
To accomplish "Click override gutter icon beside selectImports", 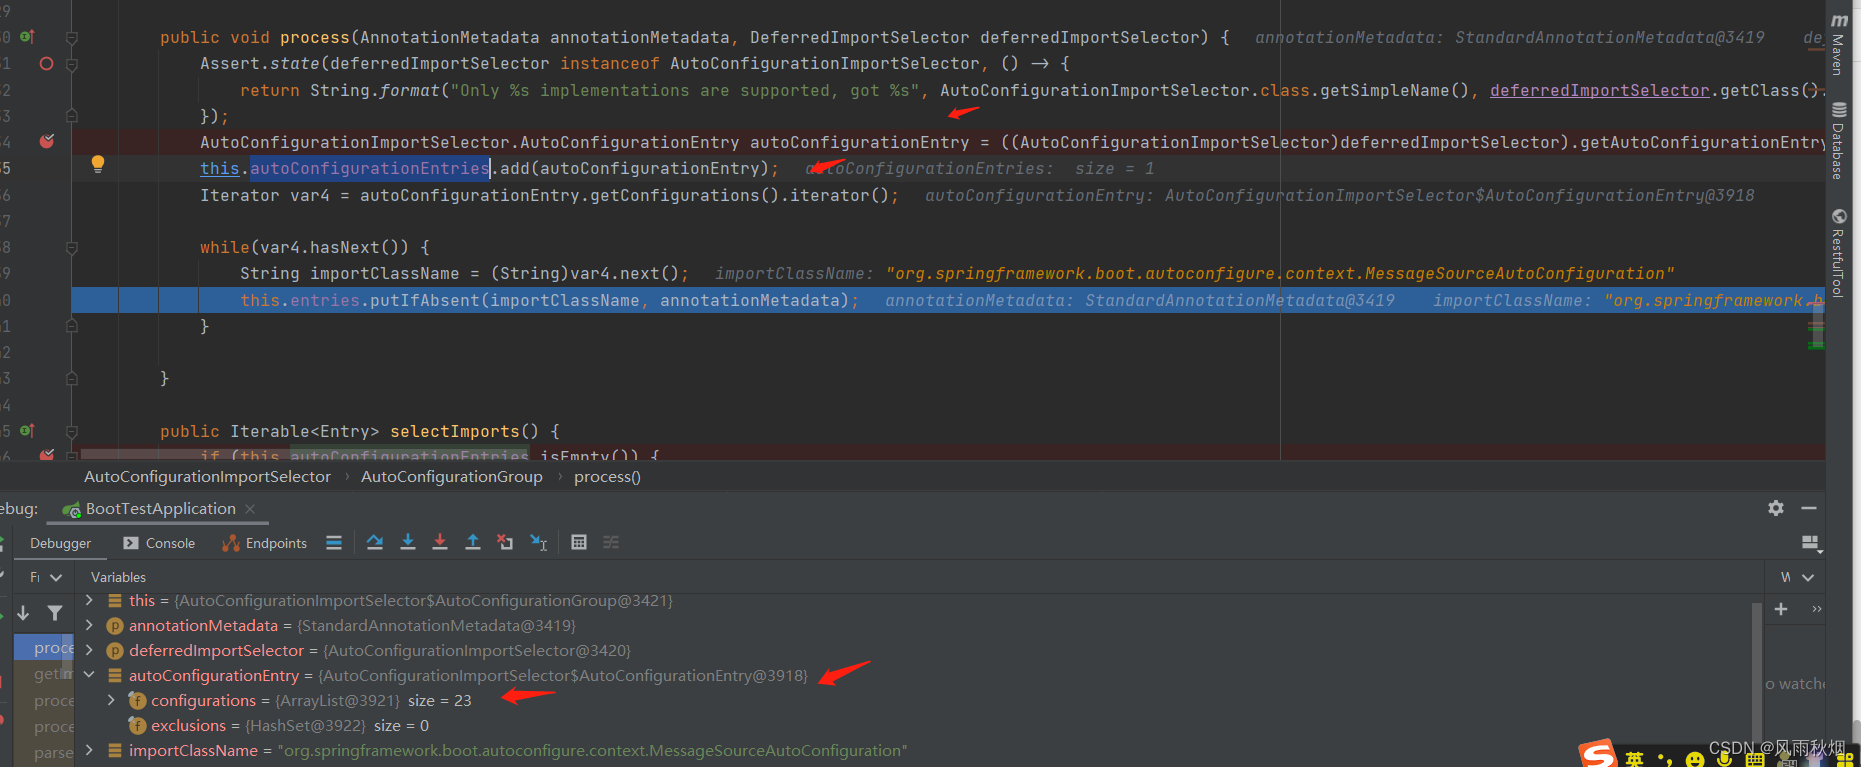I will 27,431.
